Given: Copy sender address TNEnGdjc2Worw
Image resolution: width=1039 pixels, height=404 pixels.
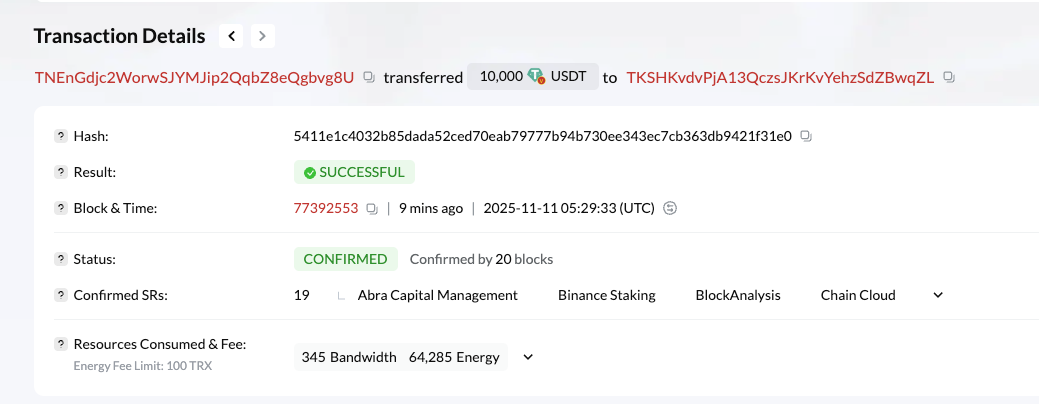Looking at the screenshot, I should [368, 77].
